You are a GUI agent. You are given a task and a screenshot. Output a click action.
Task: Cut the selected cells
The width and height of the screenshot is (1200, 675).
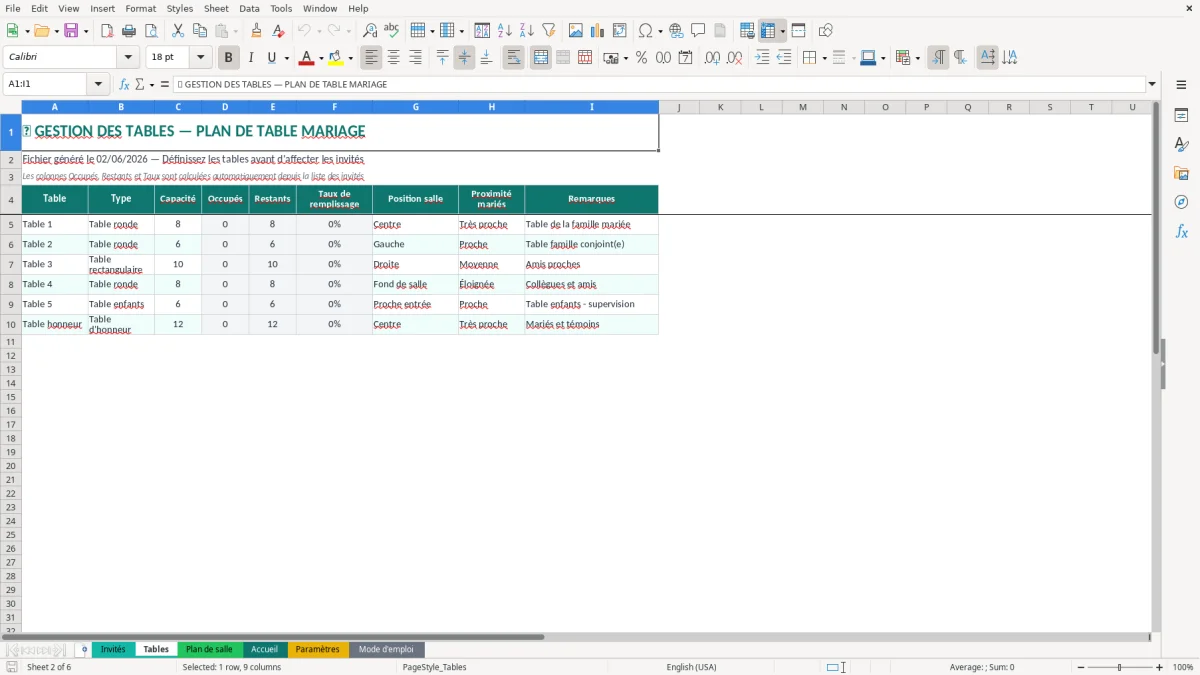click(x=177, y=31)
